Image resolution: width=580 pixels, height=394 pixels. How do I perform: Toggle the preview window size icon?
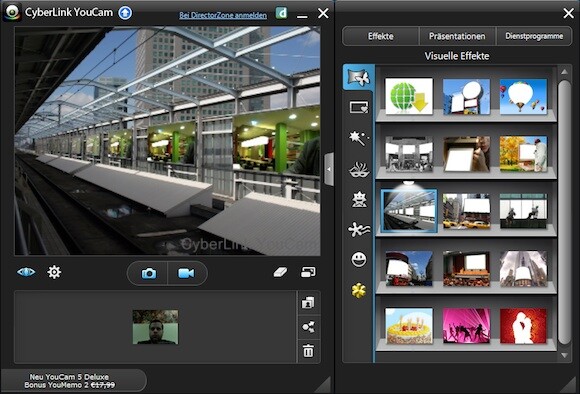coord(308,272)
